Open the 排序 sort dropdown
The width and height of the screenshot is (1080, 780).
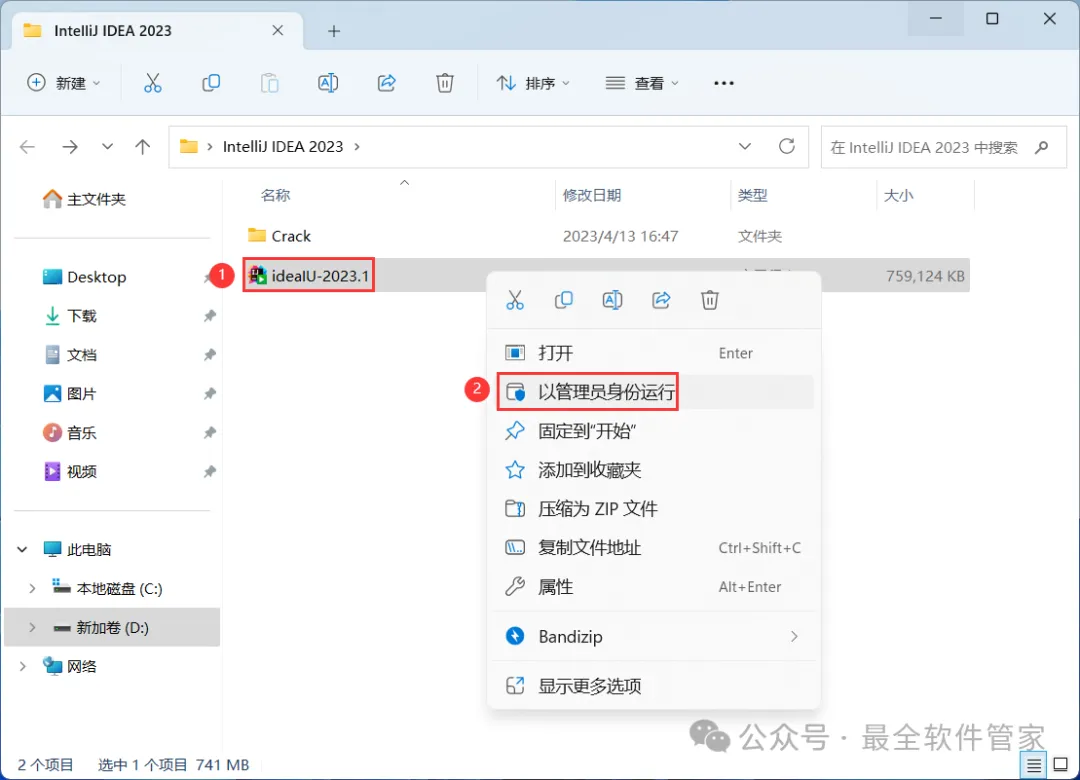[x=534, y=83]
